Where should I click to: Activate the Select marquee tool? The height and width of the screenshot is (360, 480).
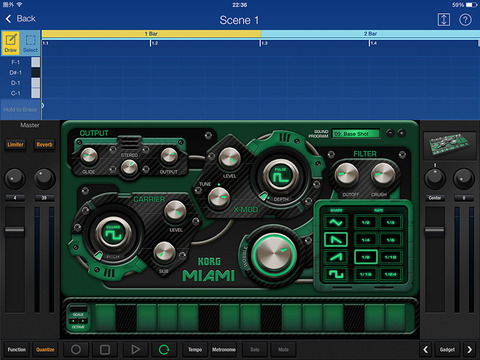(30, 42)
